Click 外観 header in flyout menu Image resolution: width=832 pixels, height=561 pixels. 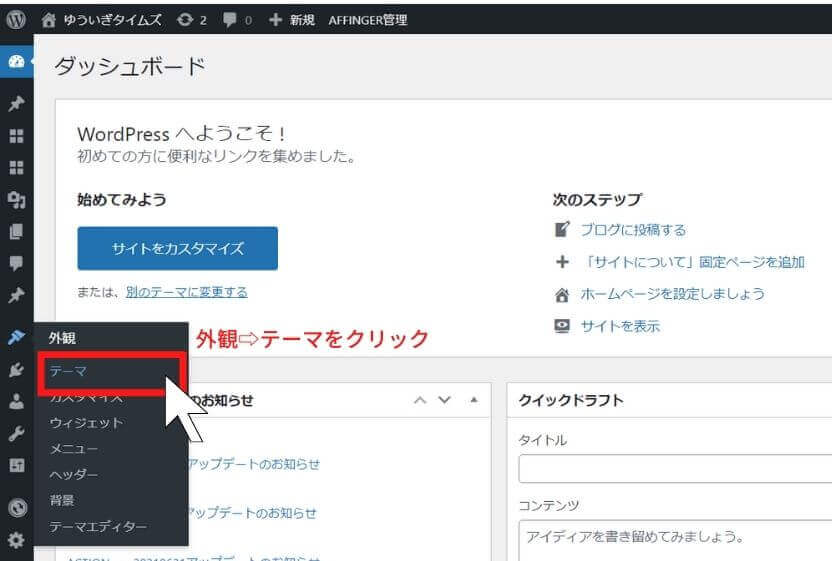coord(62,338)
